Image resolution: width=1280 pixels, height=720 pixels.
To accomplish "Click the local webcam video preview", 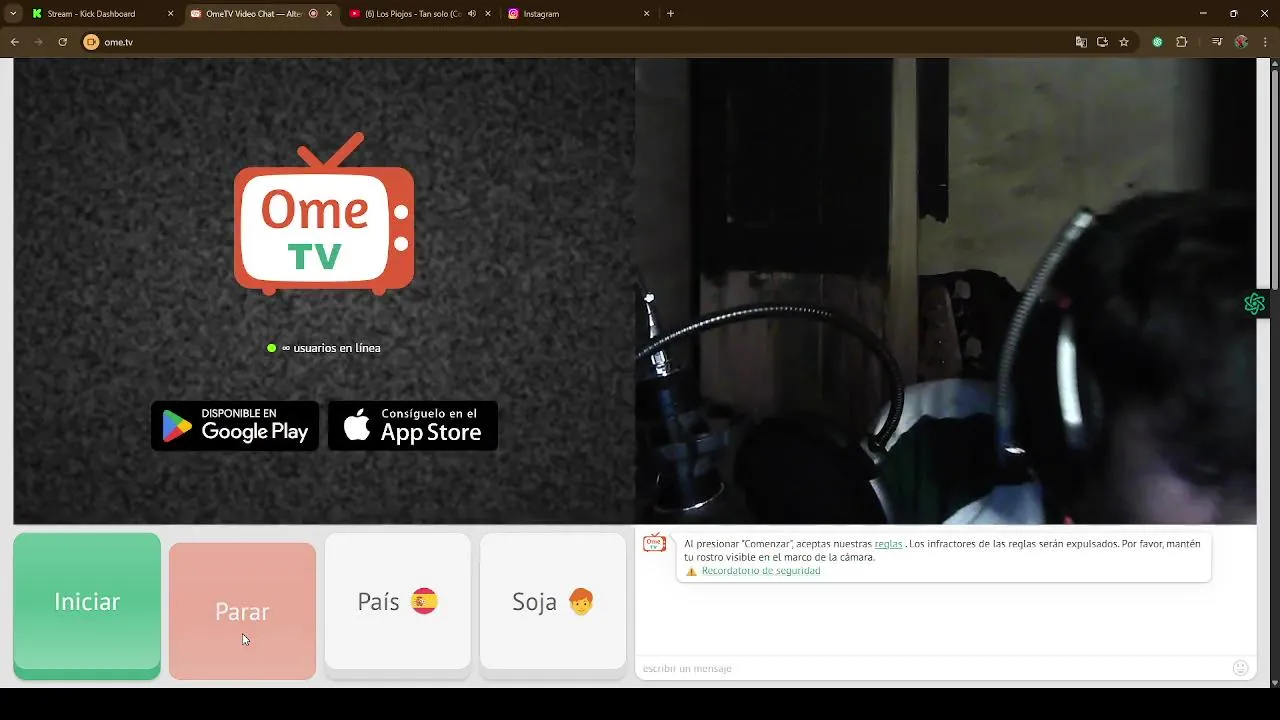I will point(945,291).
